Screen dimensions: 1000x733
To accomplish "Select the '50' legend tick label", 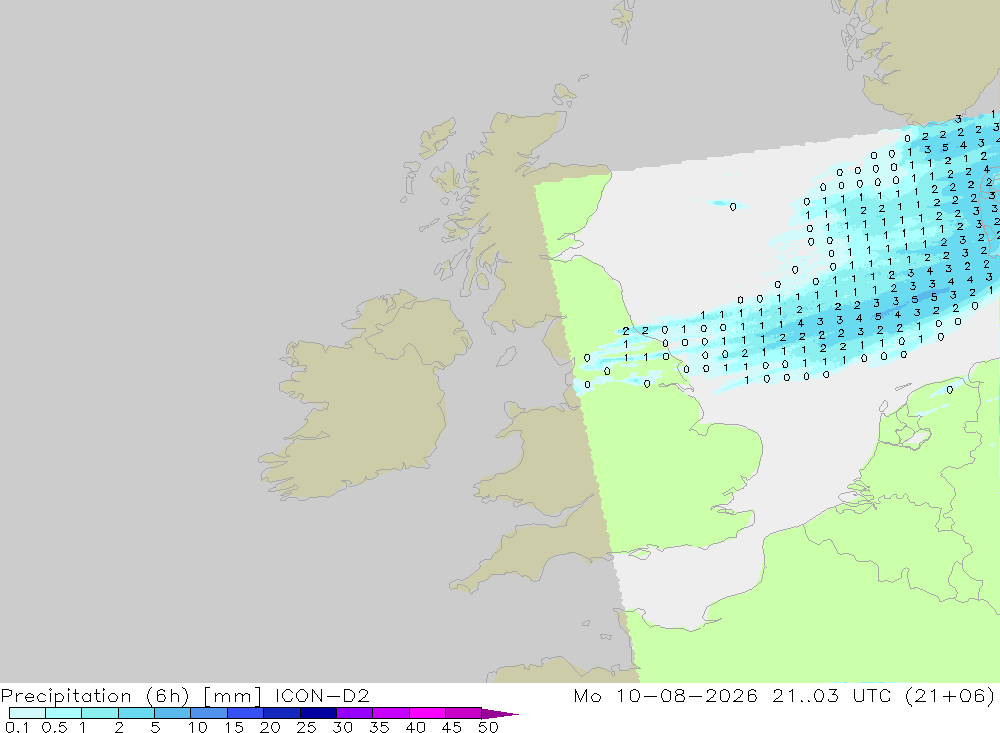I will click(489, 727).
